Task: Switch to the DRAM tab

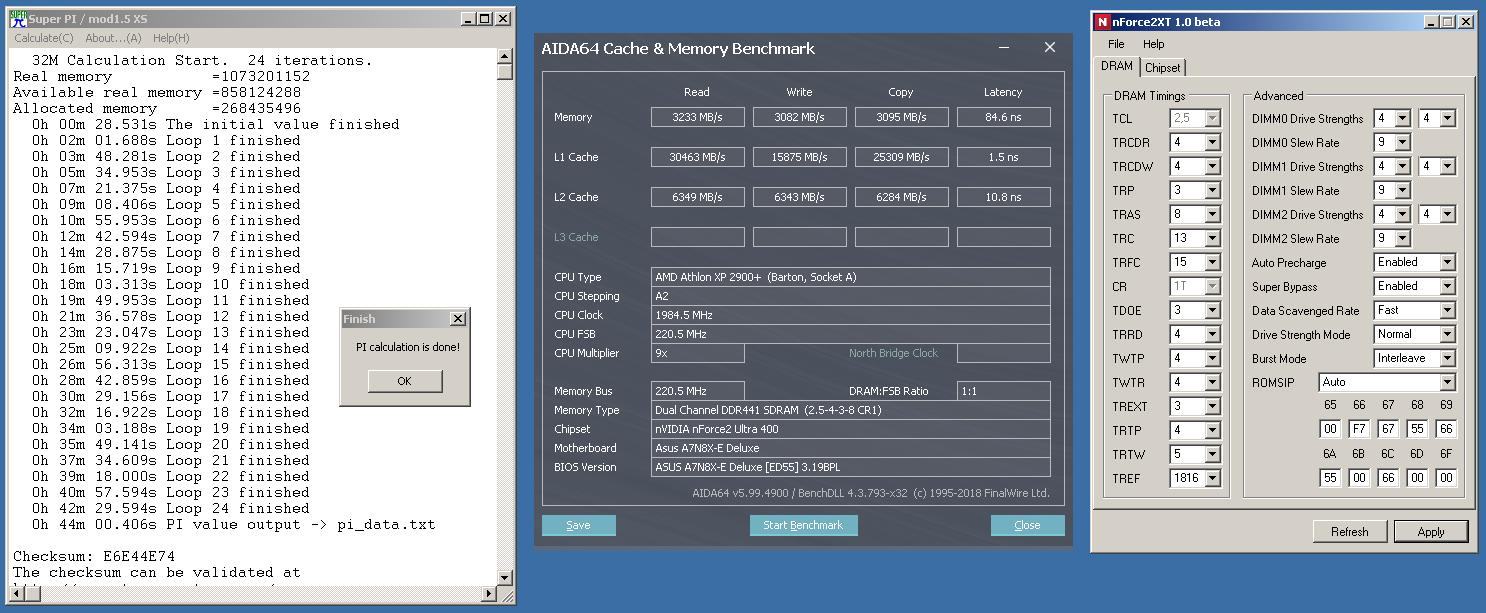Action: pos(1117,66)
